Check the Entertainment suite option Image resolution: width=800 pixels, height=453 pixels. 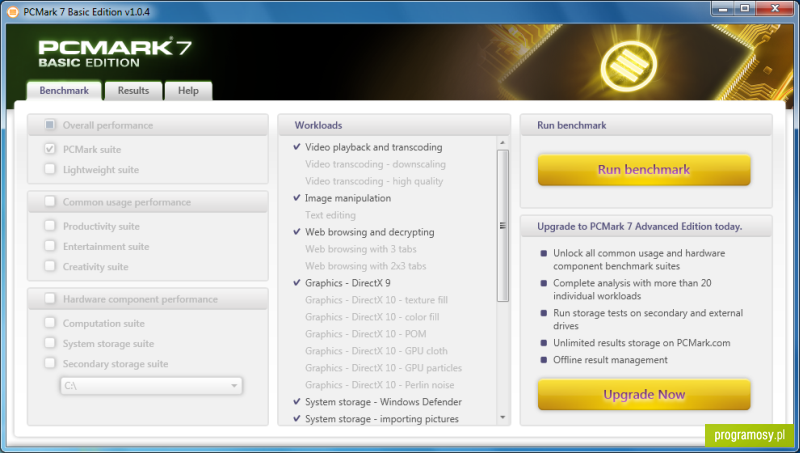coord(49,246)
